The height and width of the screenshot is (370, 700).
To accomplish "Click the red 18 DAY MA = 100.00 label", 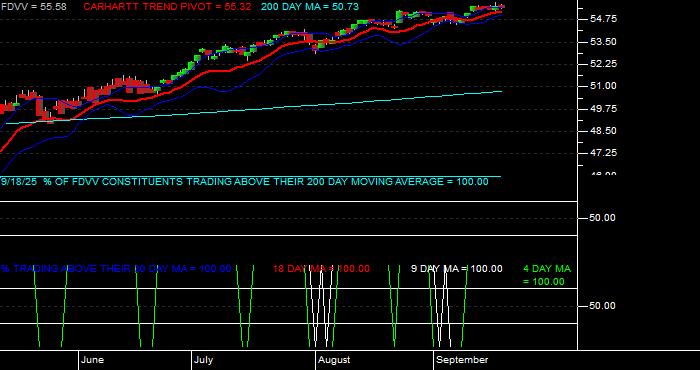I will point(321,269).
